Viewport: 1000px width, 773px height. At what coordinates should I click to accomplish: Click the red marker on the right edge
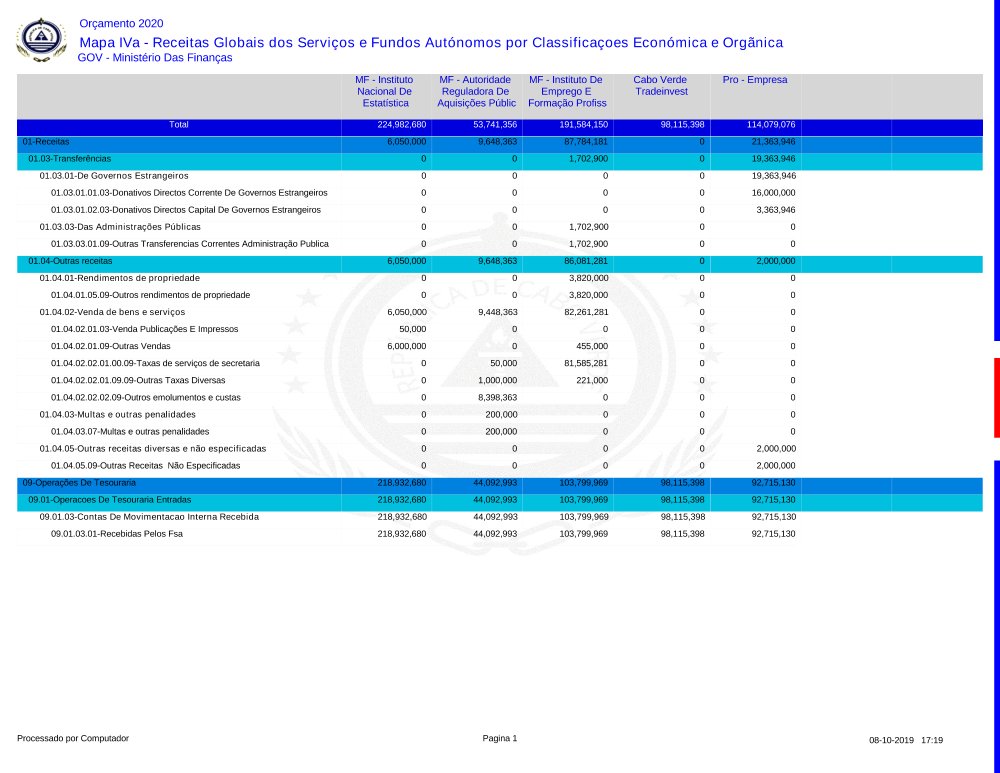pyautogui.click(x=996, y=397)
